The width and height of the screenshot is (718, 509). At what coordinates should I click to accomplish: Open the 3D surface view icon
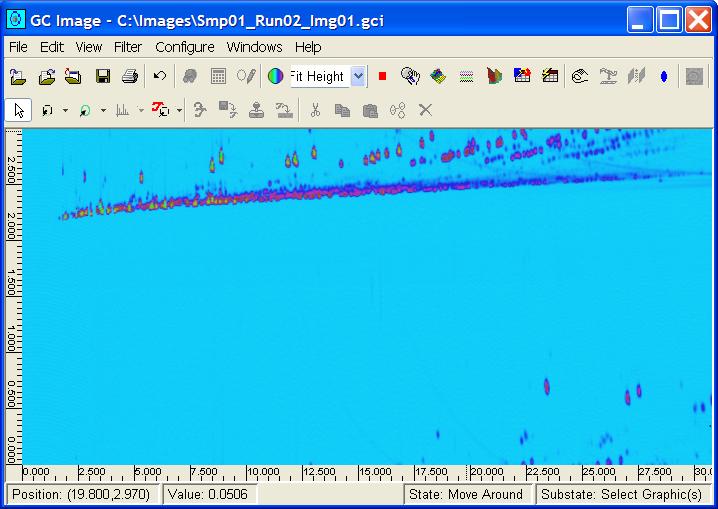(x=438, y=76)
